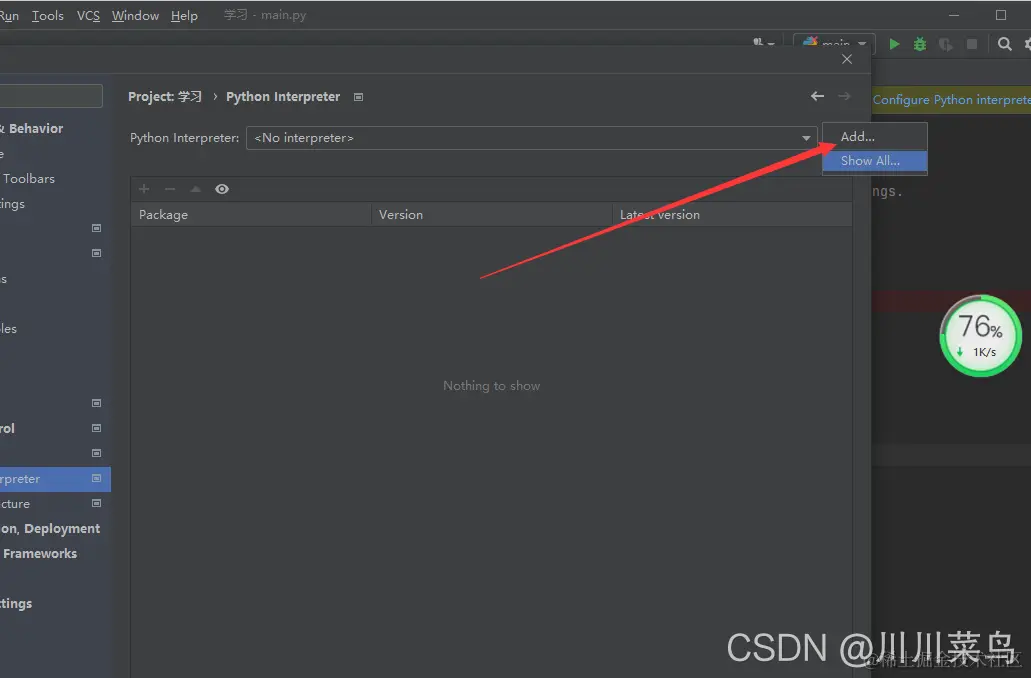Click the Configure Python interpreter link

click(951, 99)
